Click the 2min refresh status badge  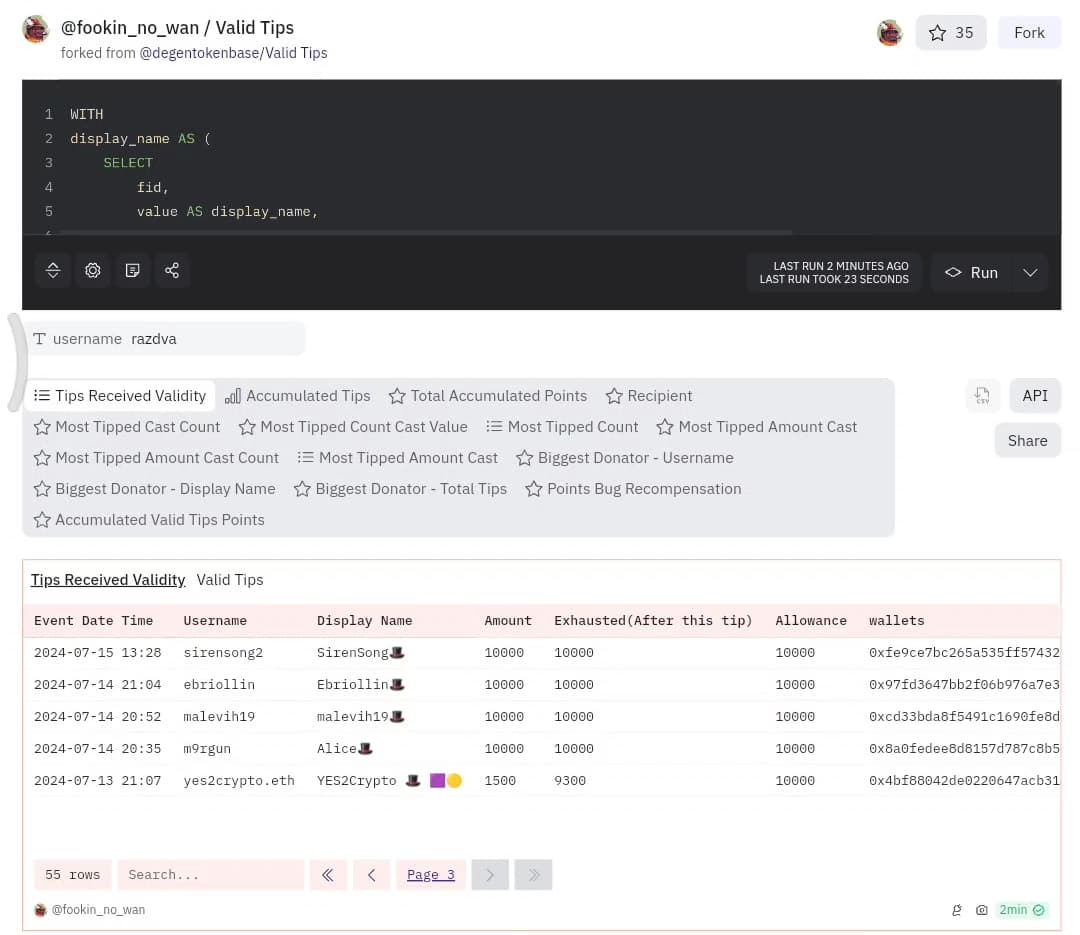coord(1021,910)
